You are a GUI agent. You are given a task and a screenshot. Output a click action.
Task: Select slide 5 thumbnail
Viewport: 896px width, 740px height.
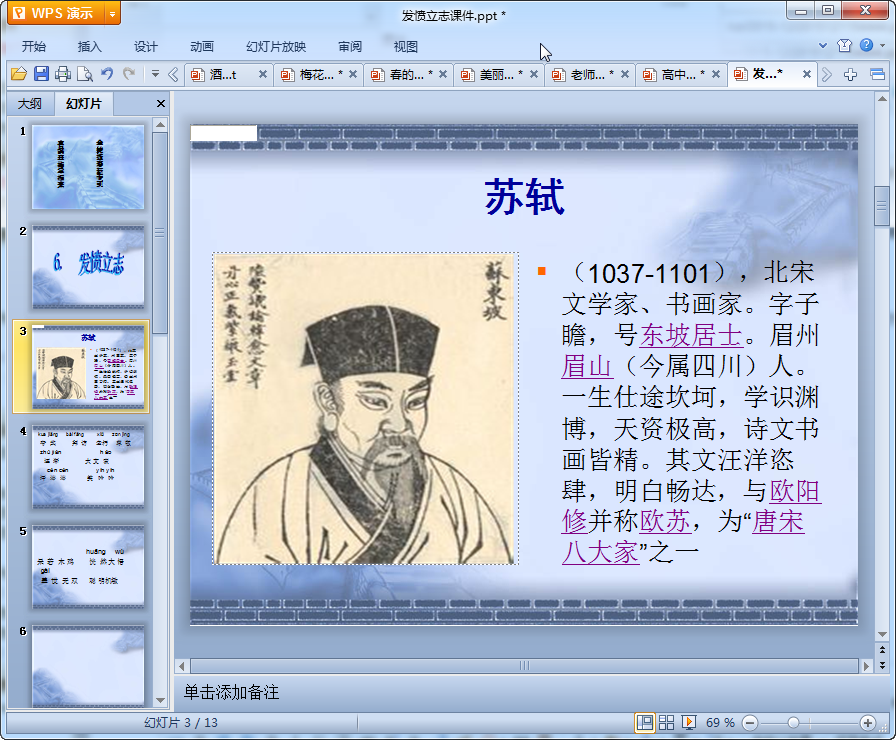88,567
